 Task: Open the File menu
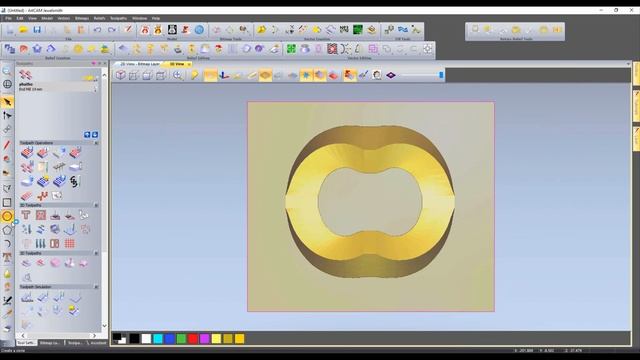click(x=8, y=18)
